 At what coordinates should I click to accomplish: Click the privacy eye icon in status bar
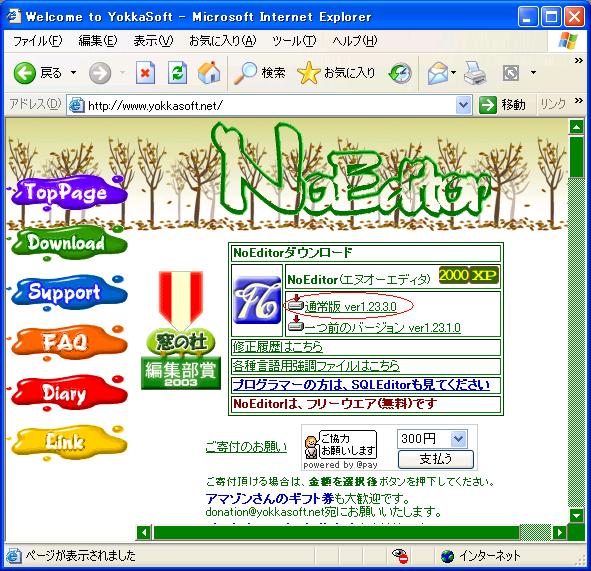pyautogui.click(x=400, y=556)
